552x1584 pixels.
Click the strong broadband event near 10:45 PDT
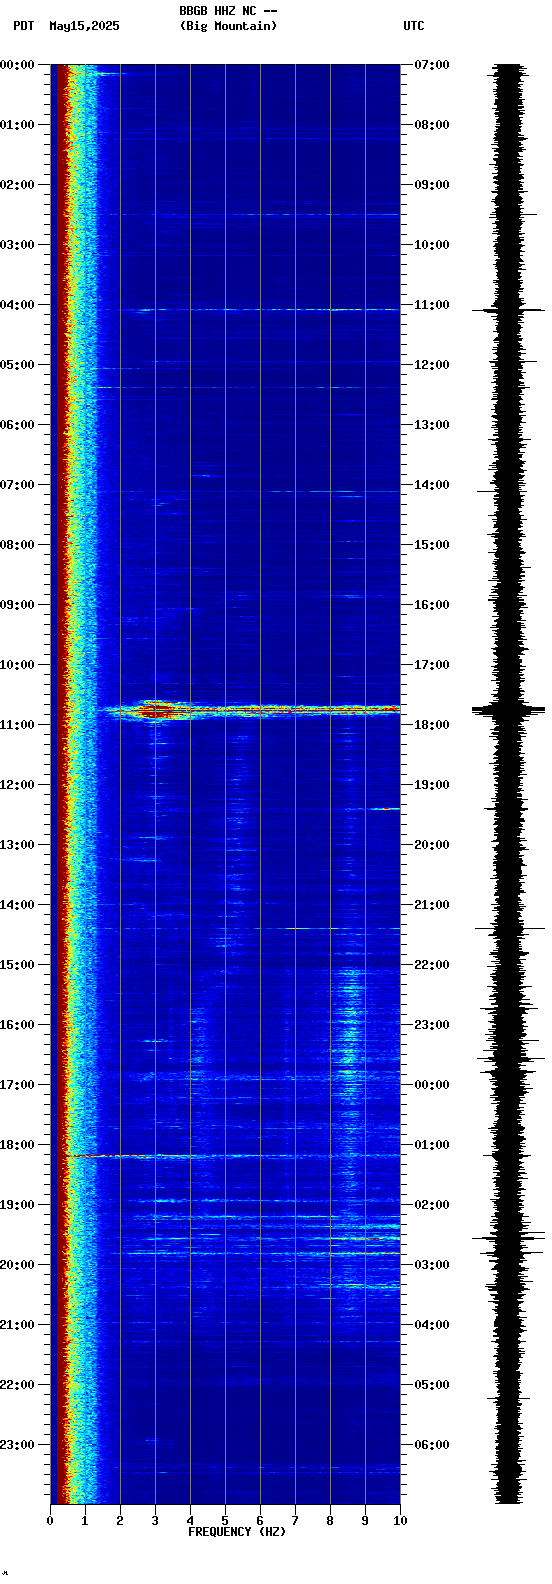250,711
